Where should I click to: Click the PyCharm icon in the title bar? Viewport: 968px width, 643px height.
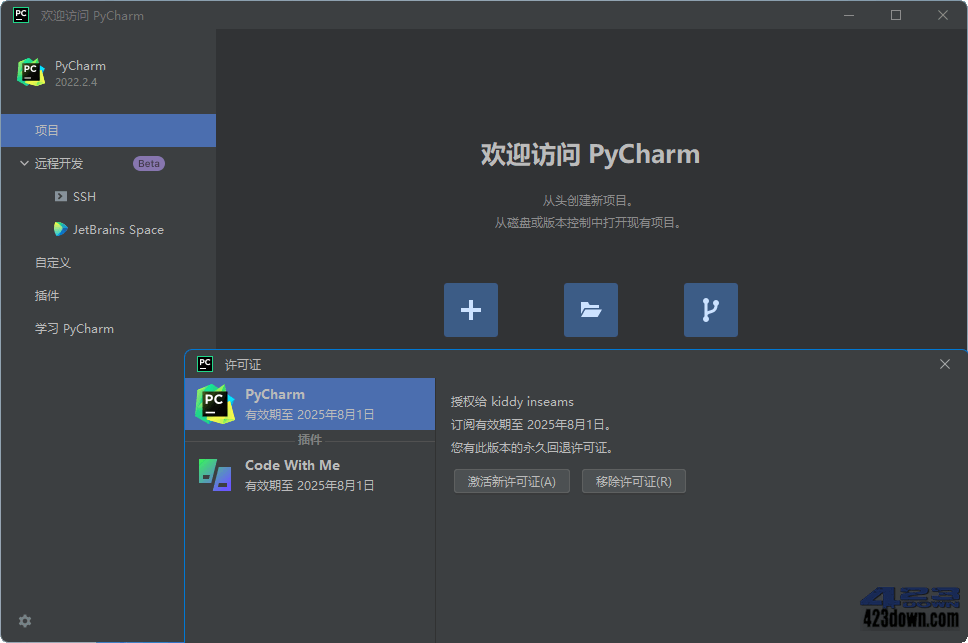pos(20,15)
